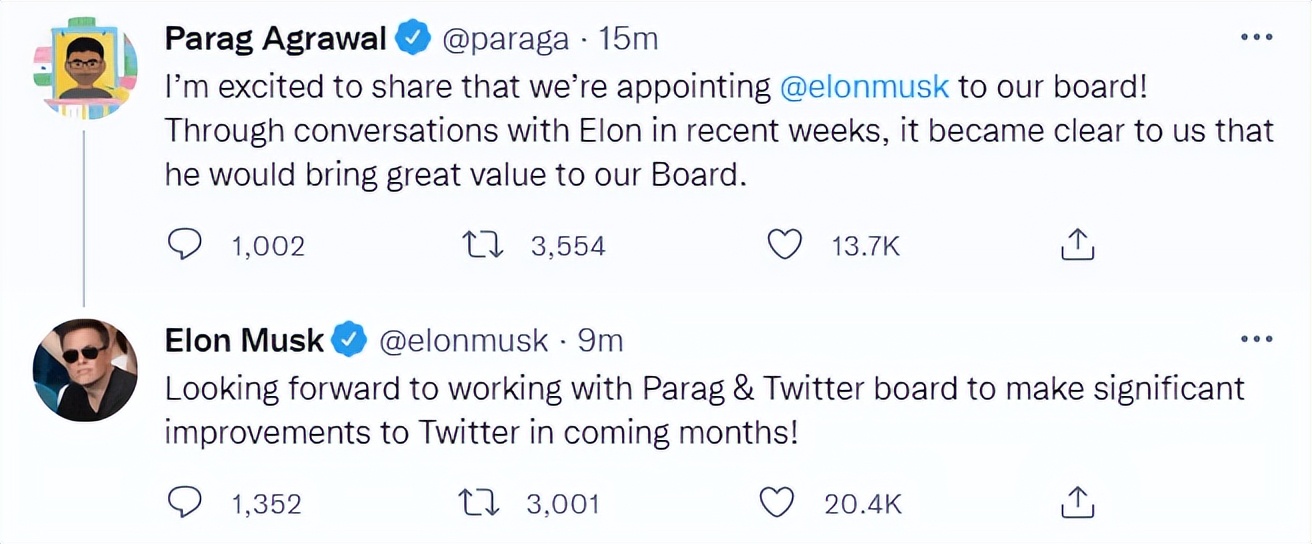Open more options on Elon's tweet
This screenshot has height=544, width=1312.
(1255, 340)
